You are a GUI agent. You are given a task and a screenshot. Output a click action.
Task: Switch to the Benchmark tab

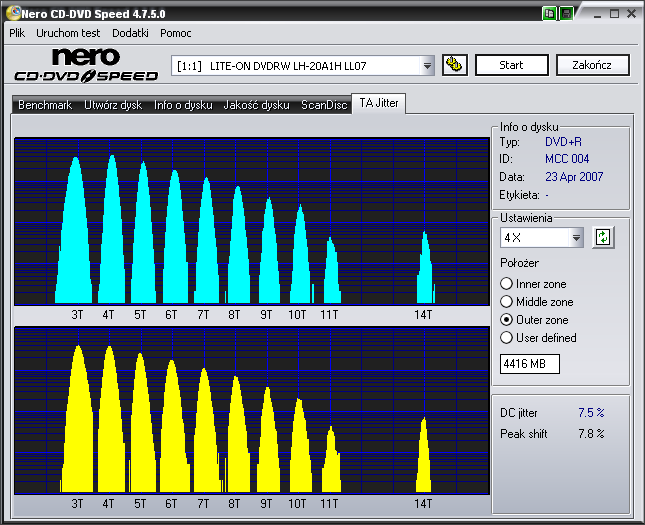(45, 105)
